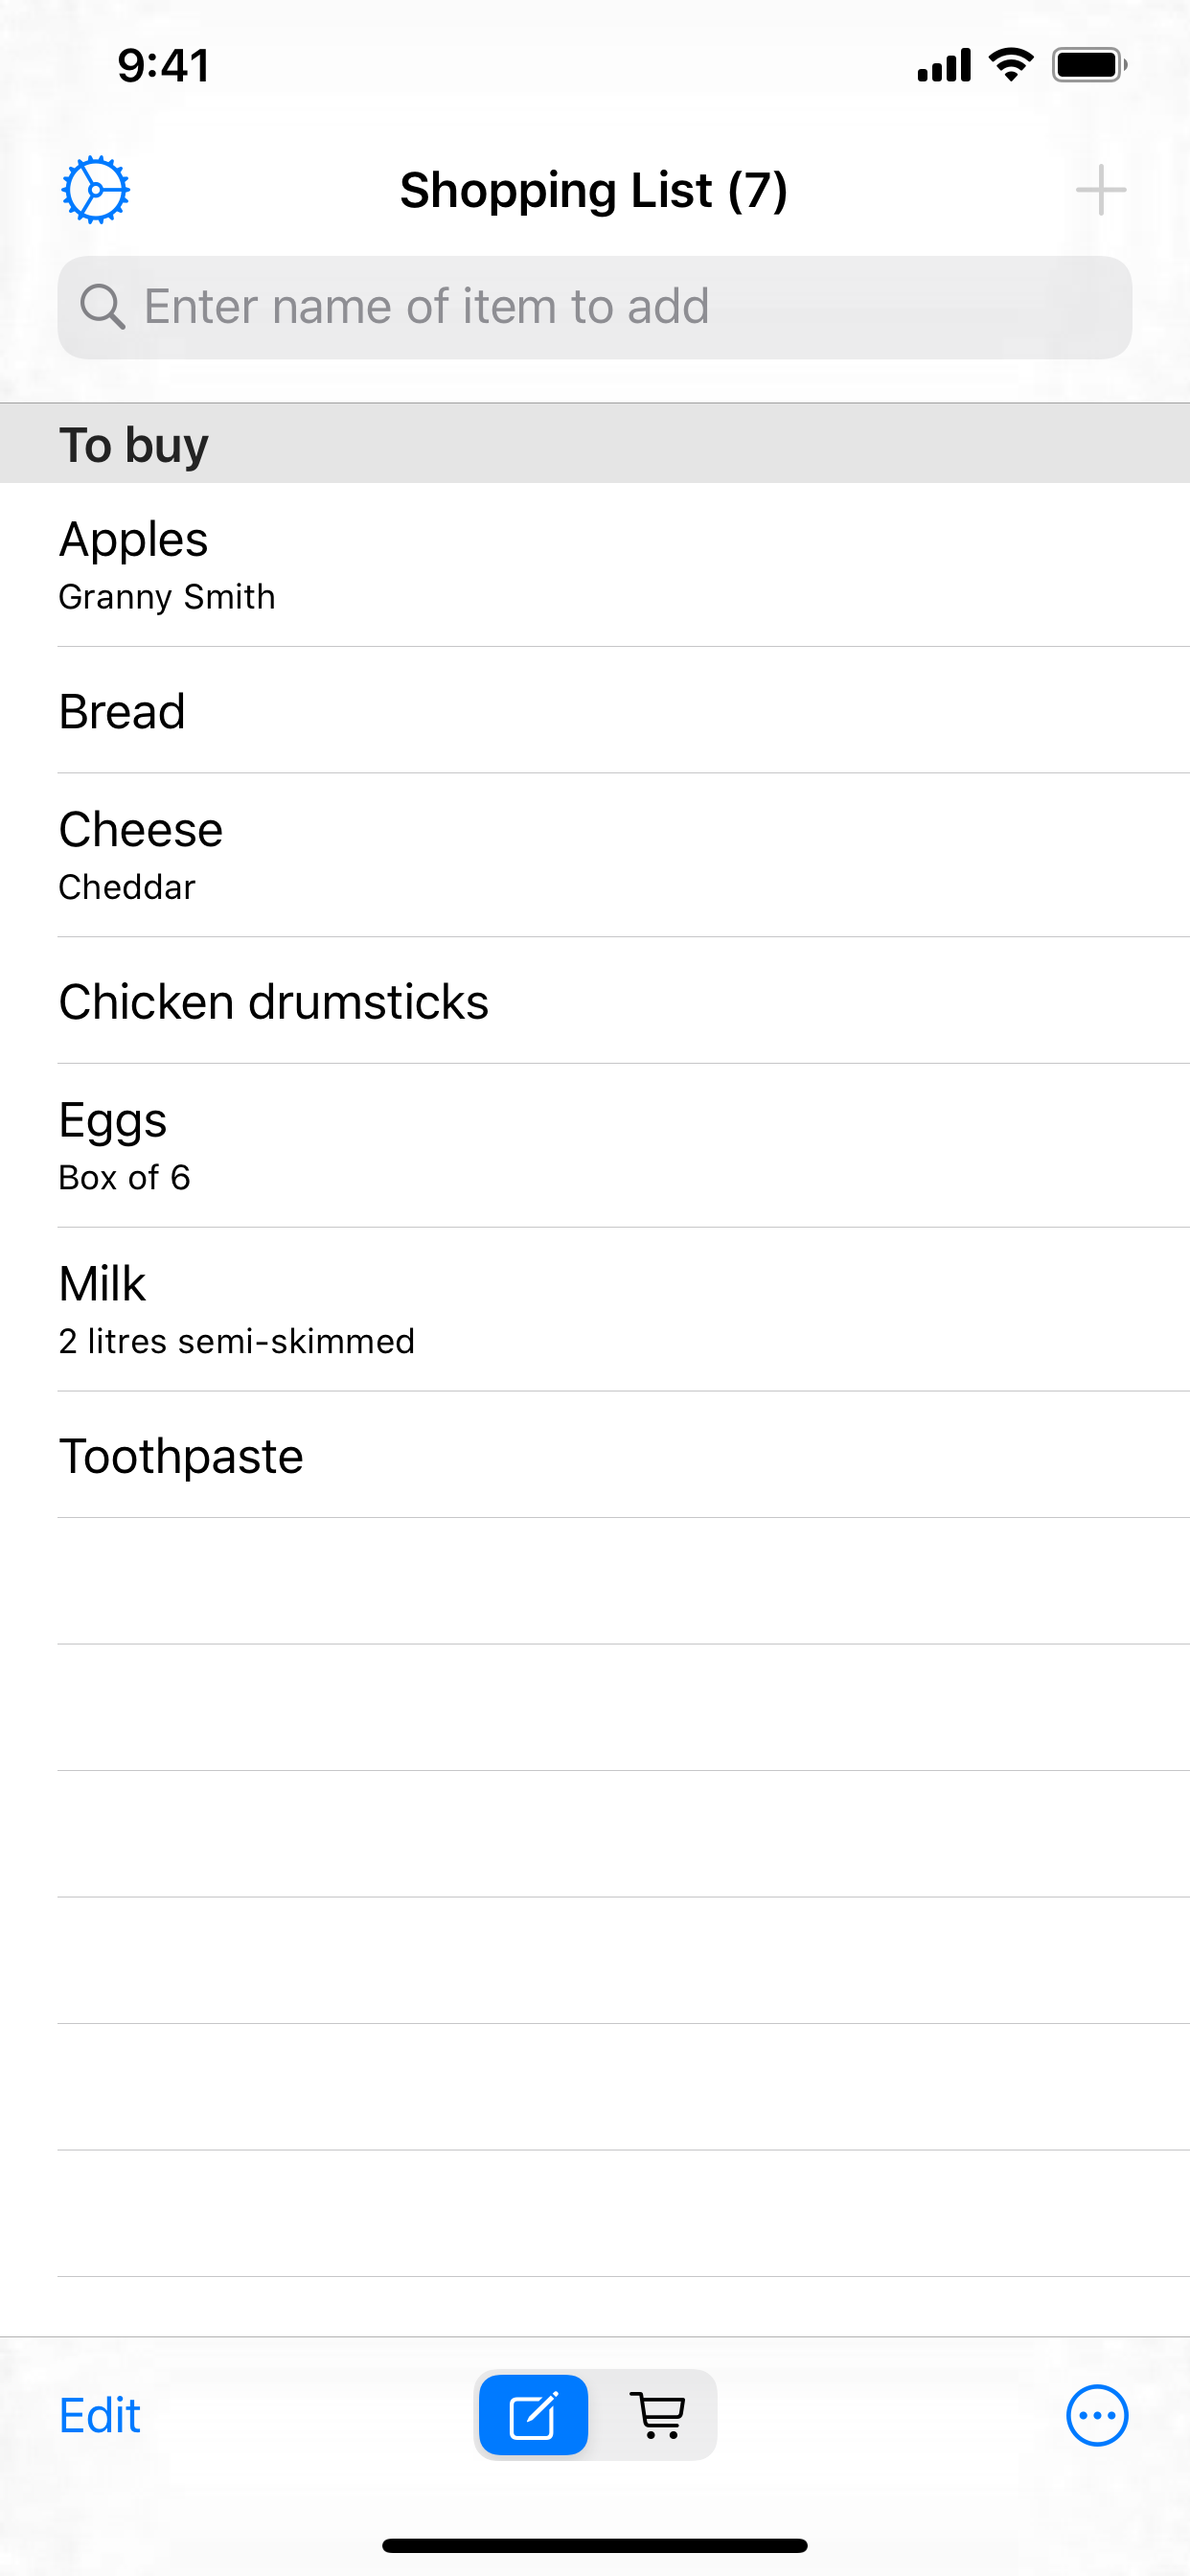1190x2576 pixels.
Task: Open the Chicken drumsticks entry
Action: [x=594, y=1001]
